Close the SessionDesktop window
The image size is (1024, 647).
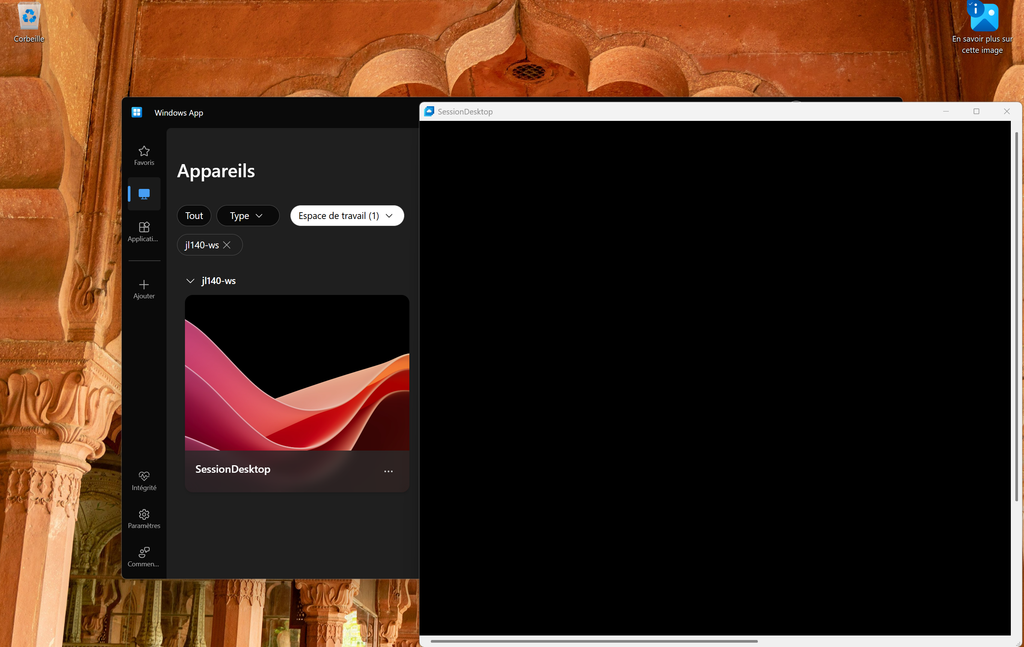tap(1006, 112)
